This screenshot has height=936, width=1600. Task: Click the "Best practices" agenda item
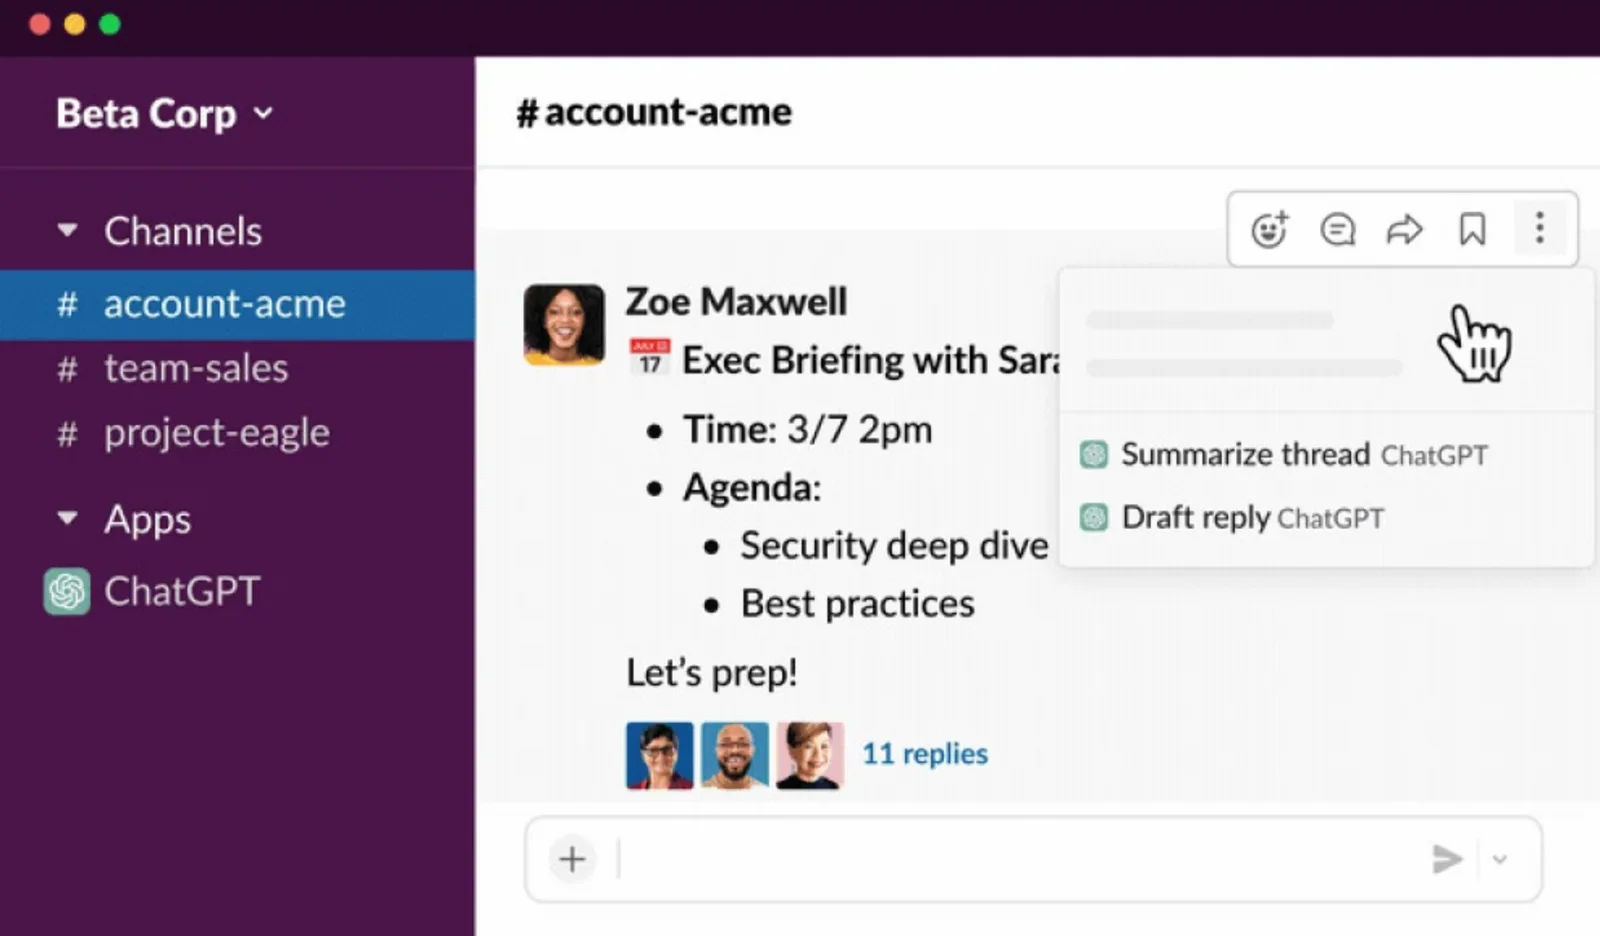(858, 604)
